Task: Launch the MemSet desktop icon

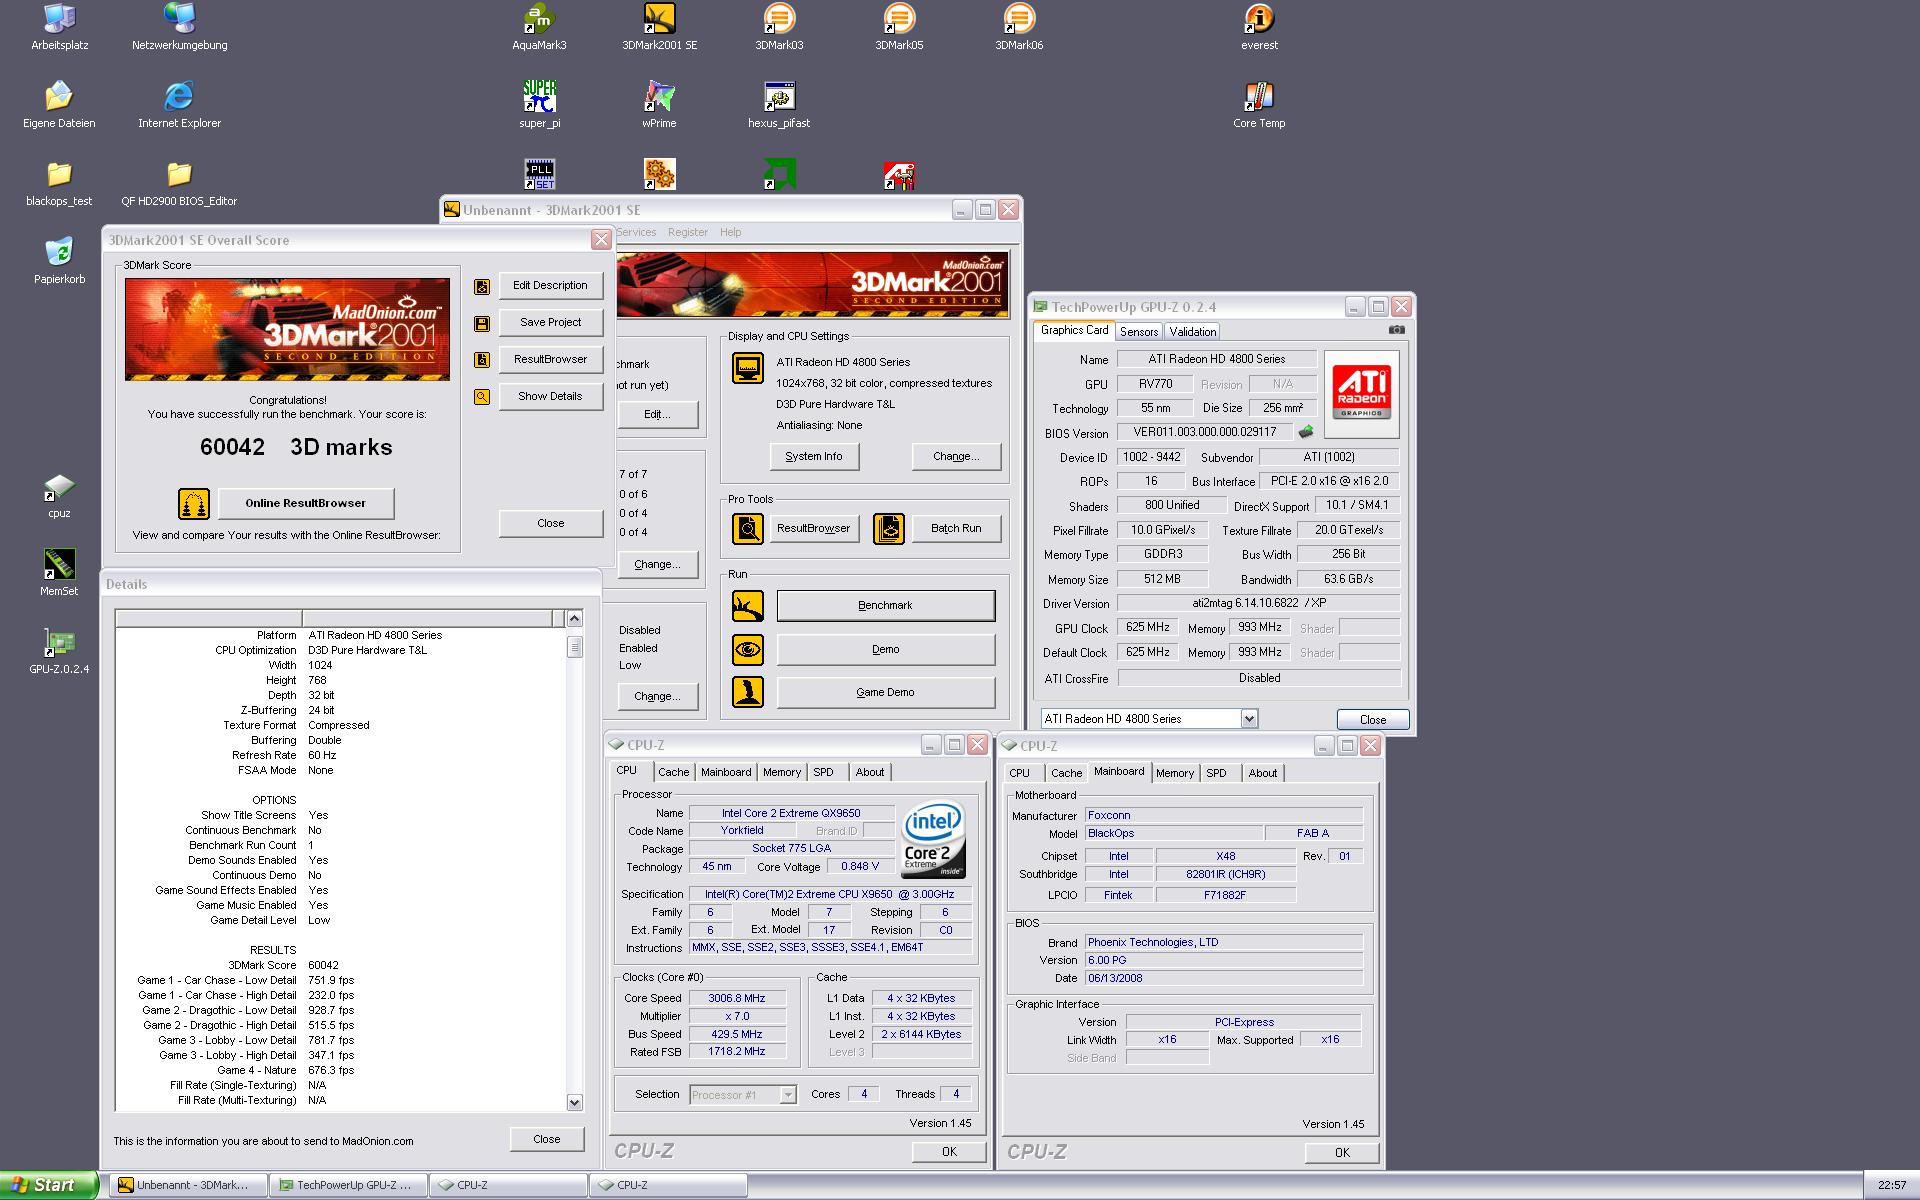Action: [59, 573]
